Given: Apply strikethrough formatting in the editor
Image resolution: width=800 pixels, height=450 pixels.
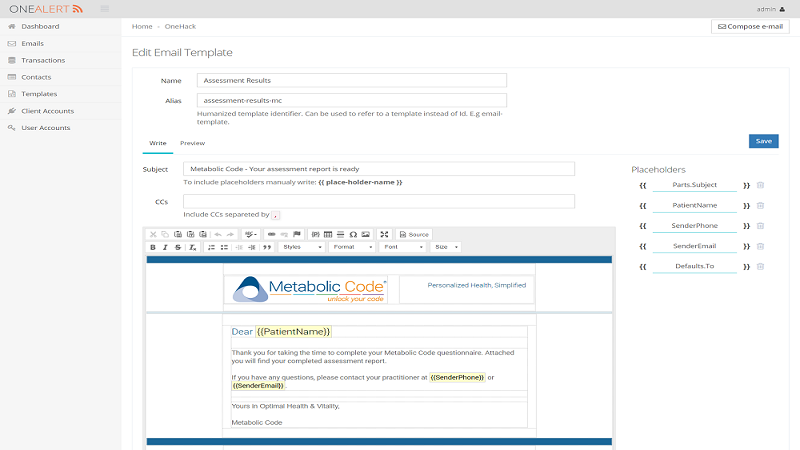Looking at the screenshot, I should click(177, 247).
